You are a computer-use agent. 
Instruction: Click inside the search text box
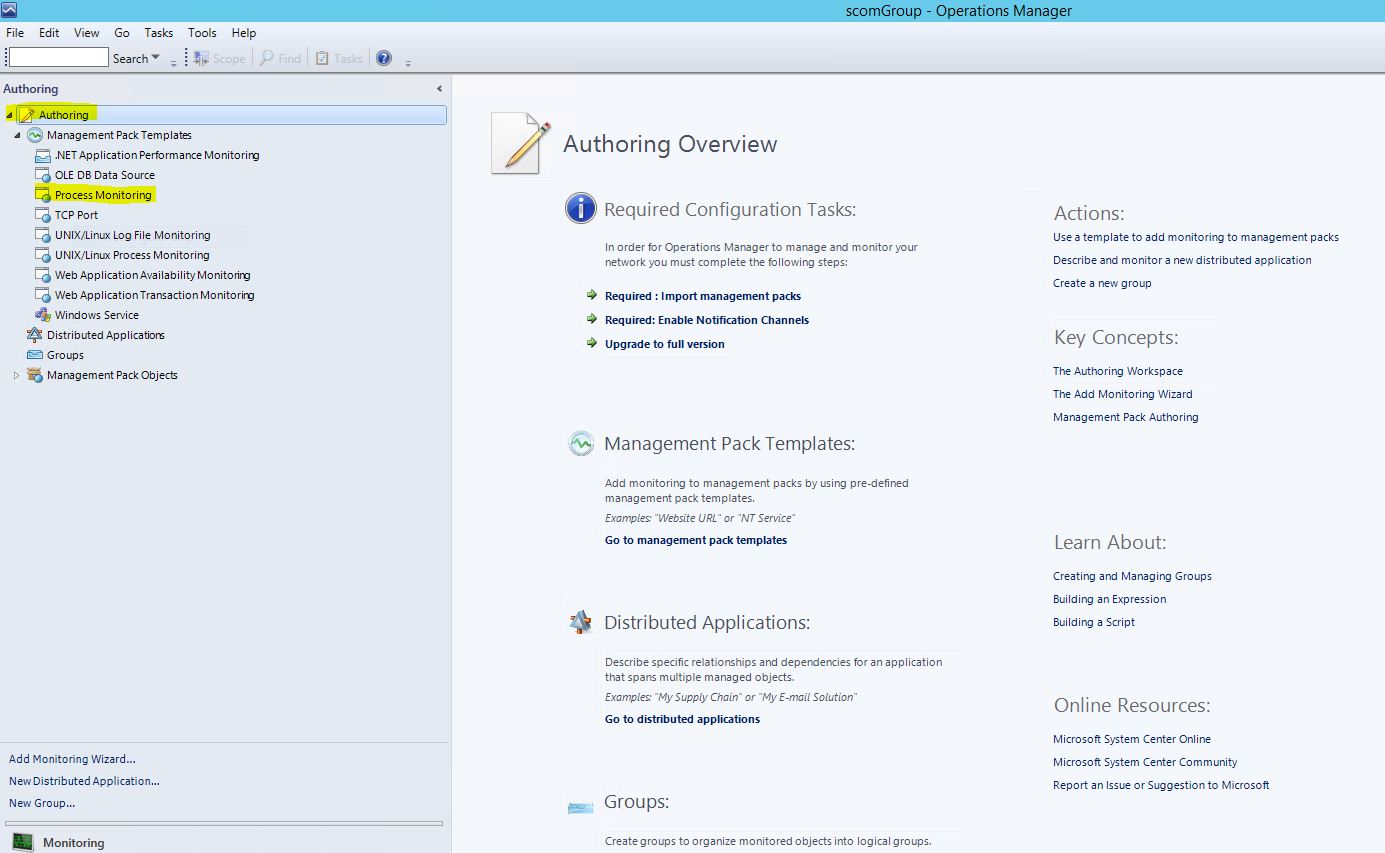coord(58,58)
